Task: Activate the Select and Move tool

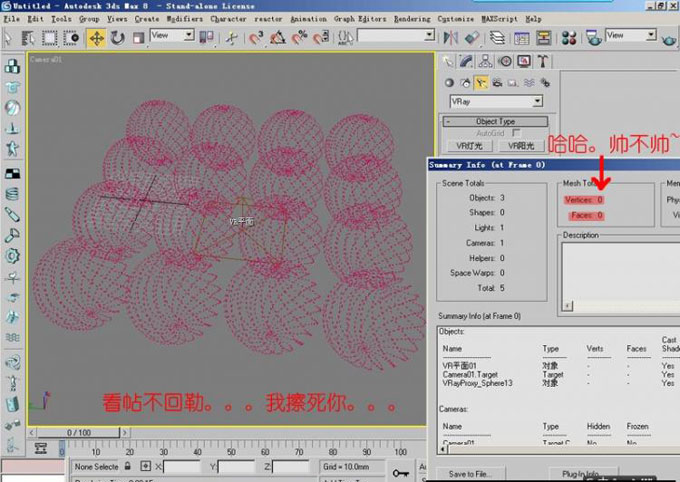Action: click(x=96, y=38)
